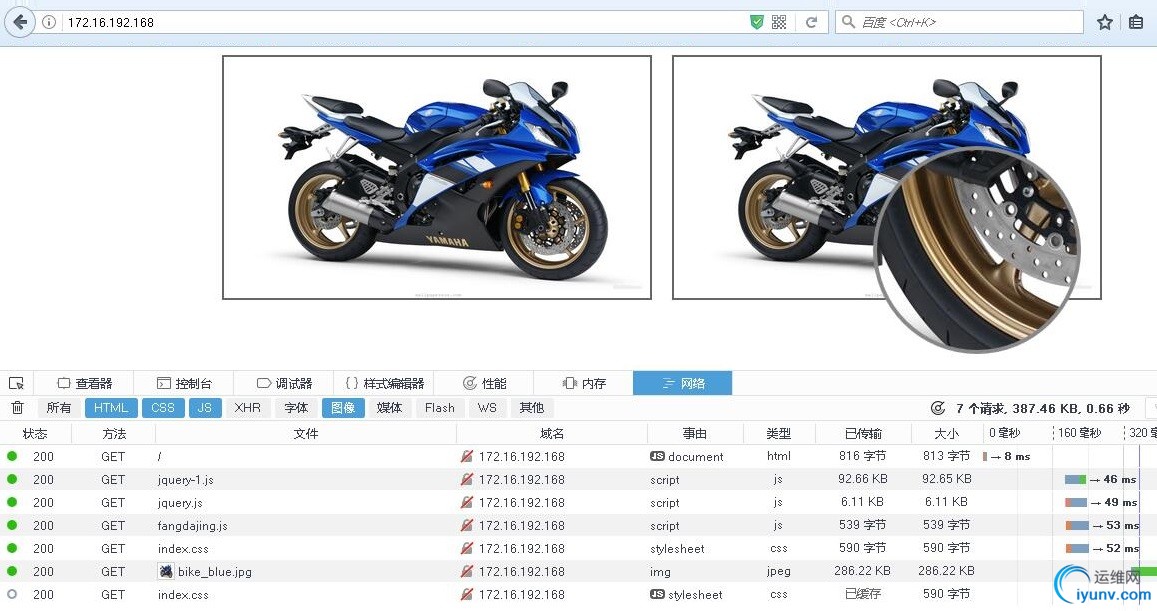Select the cached index.css request marked 已缓存

(x=578, y=594)
